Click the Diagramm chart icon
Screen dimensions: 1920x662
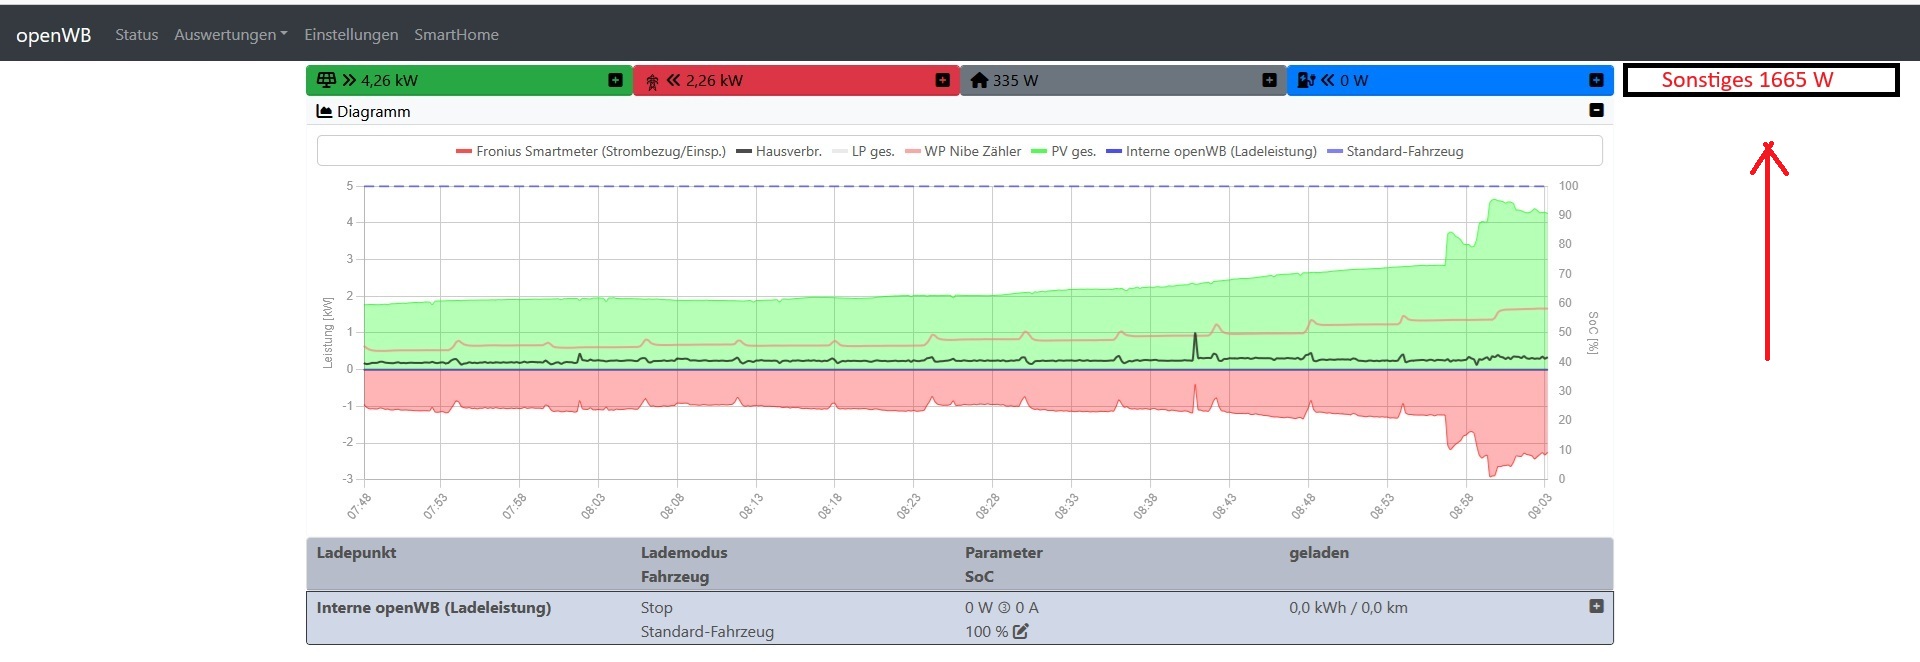pos(324,112)
